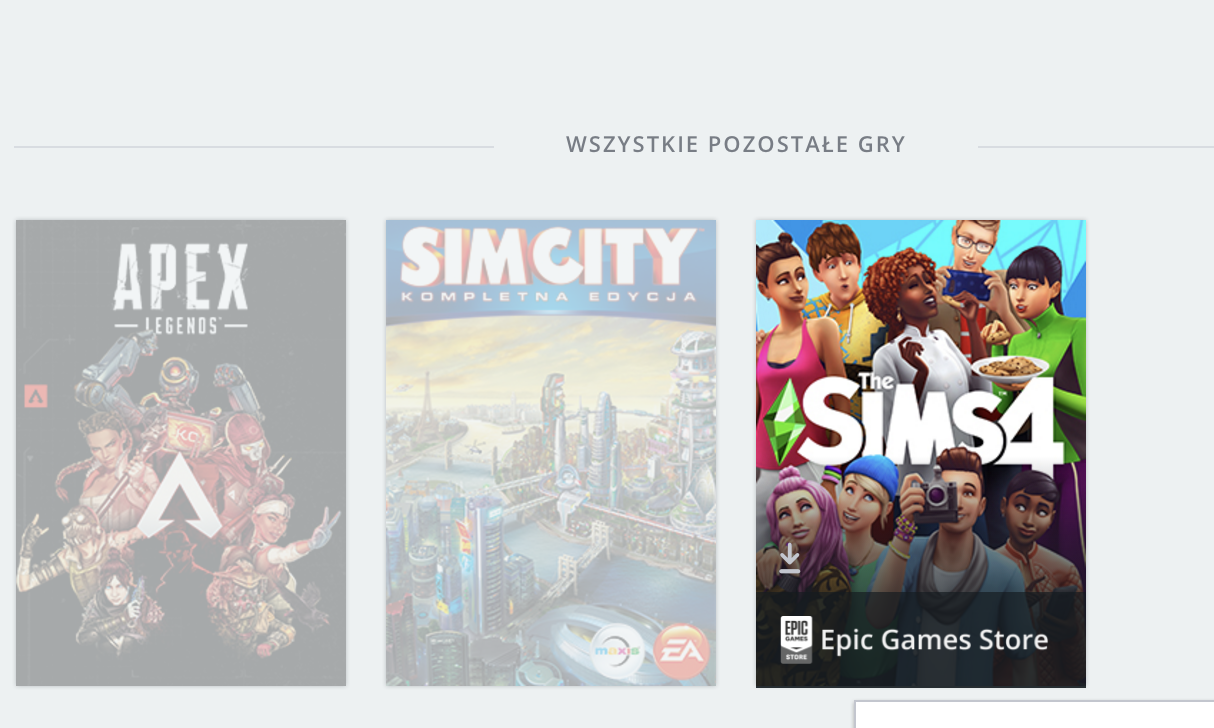Open The Sims 4 game tile
This screenshot has height=728, width=1214.
tap(921, 453)
